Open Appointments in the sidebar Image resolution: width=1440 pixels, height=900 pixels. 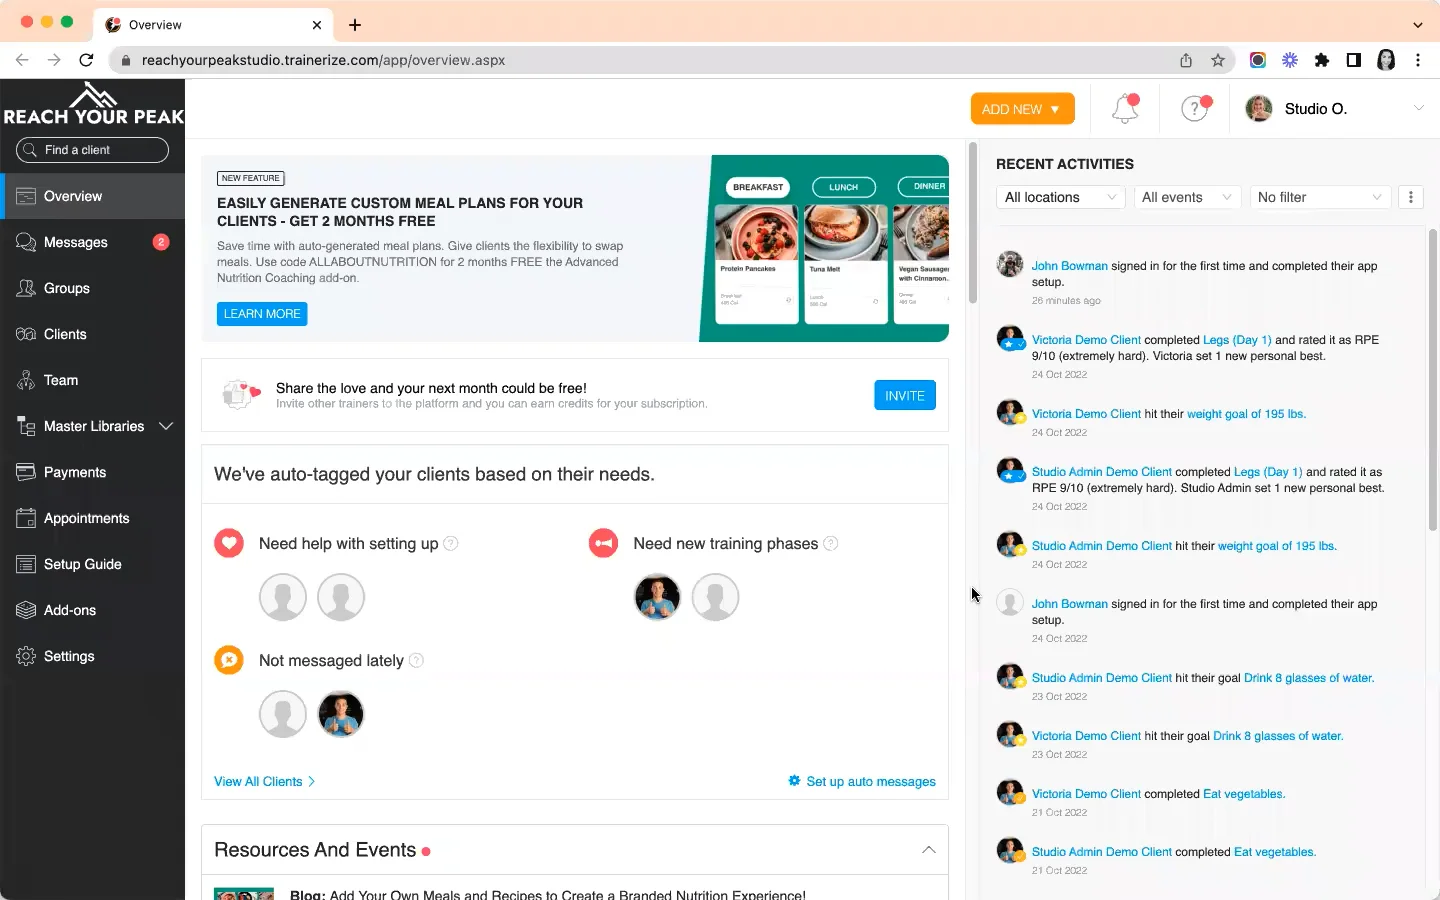pyautogui.click(x=92, y=518)
